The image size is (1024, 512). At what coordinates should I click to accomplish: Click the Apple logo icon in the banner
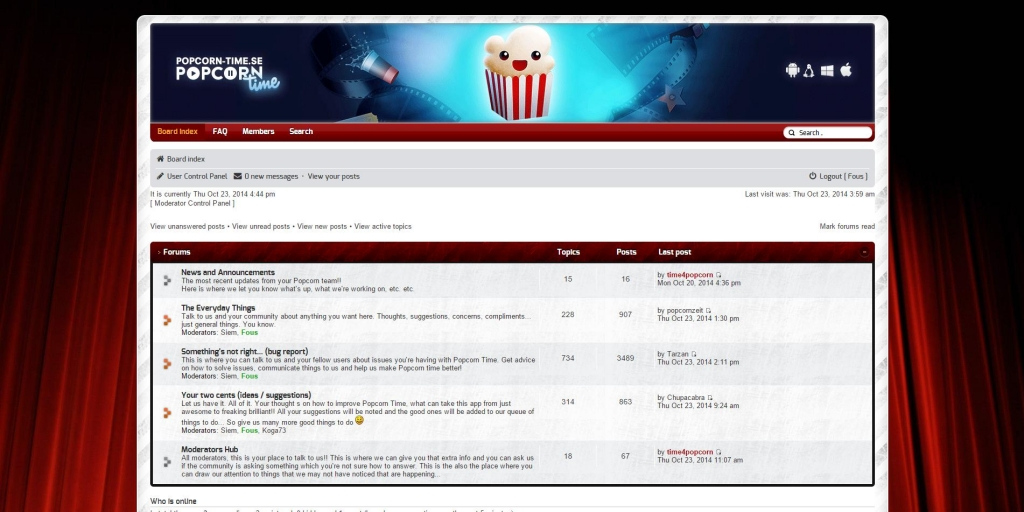pyautogui.click(x=846, y=70)
